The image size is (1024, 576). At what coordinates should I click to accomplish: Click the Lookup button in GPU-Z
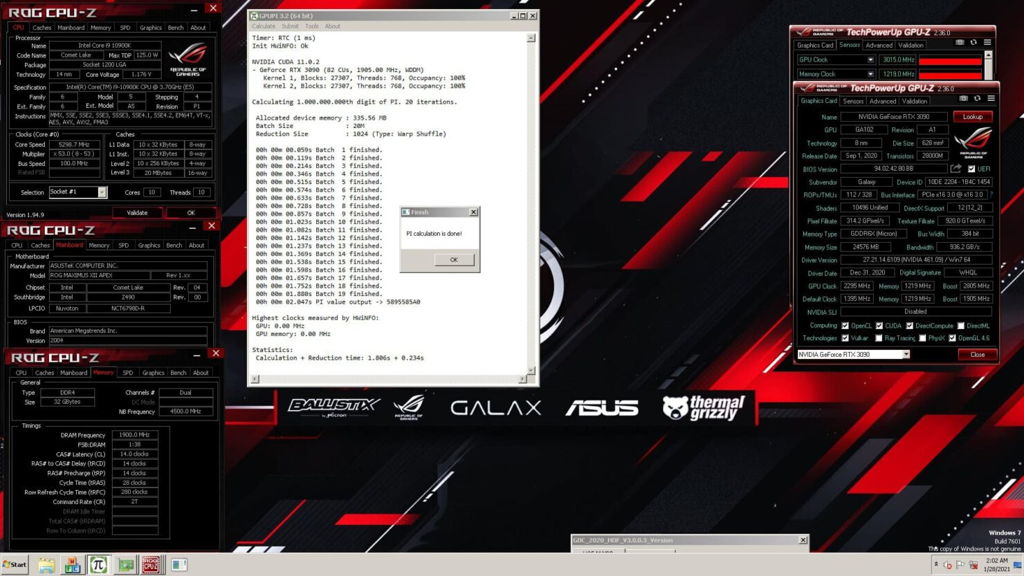[x=972, y=116]
